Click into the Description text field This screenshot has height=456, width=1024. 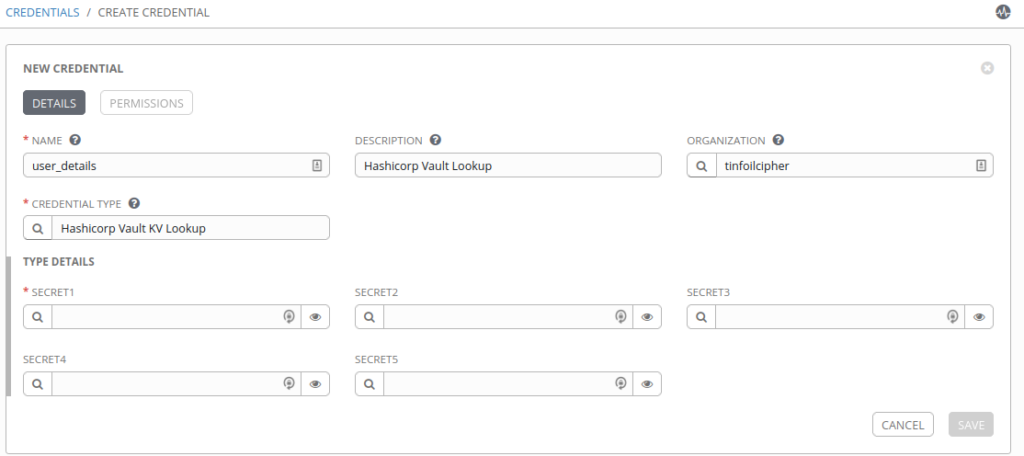pyautogui.click(x=508, y=166)
